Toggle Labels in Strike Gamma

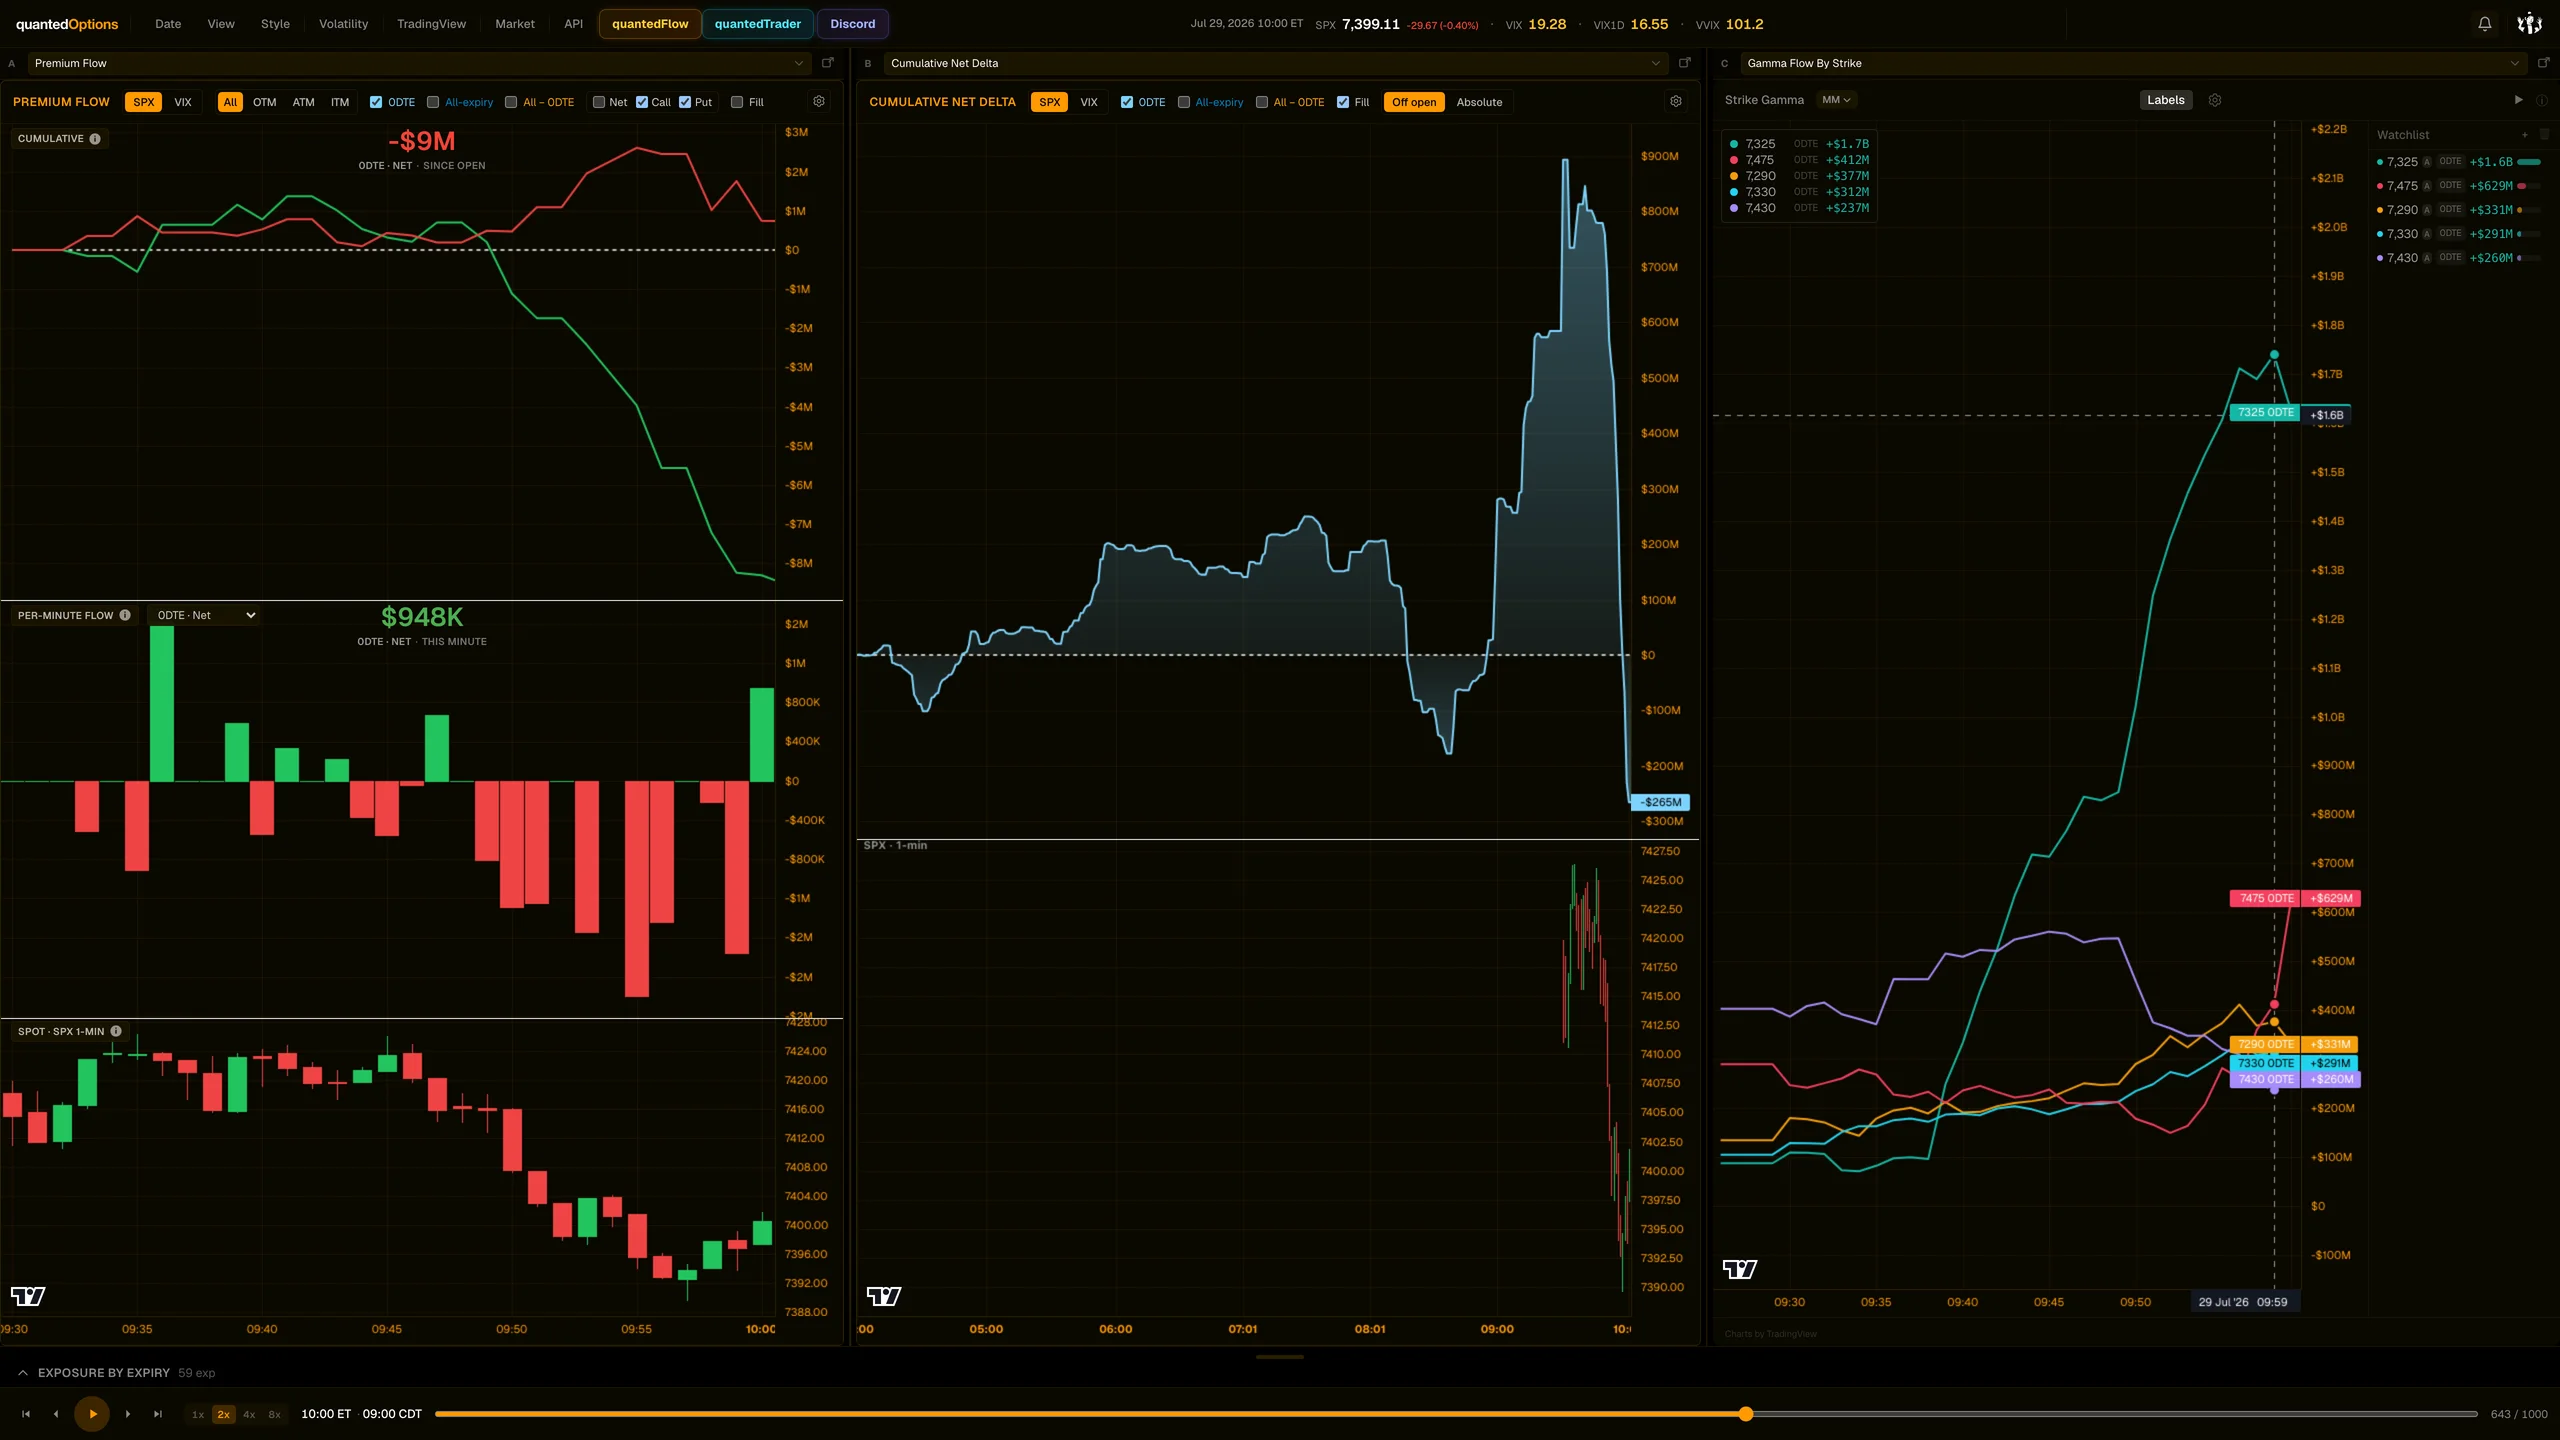pos(2165,100)
